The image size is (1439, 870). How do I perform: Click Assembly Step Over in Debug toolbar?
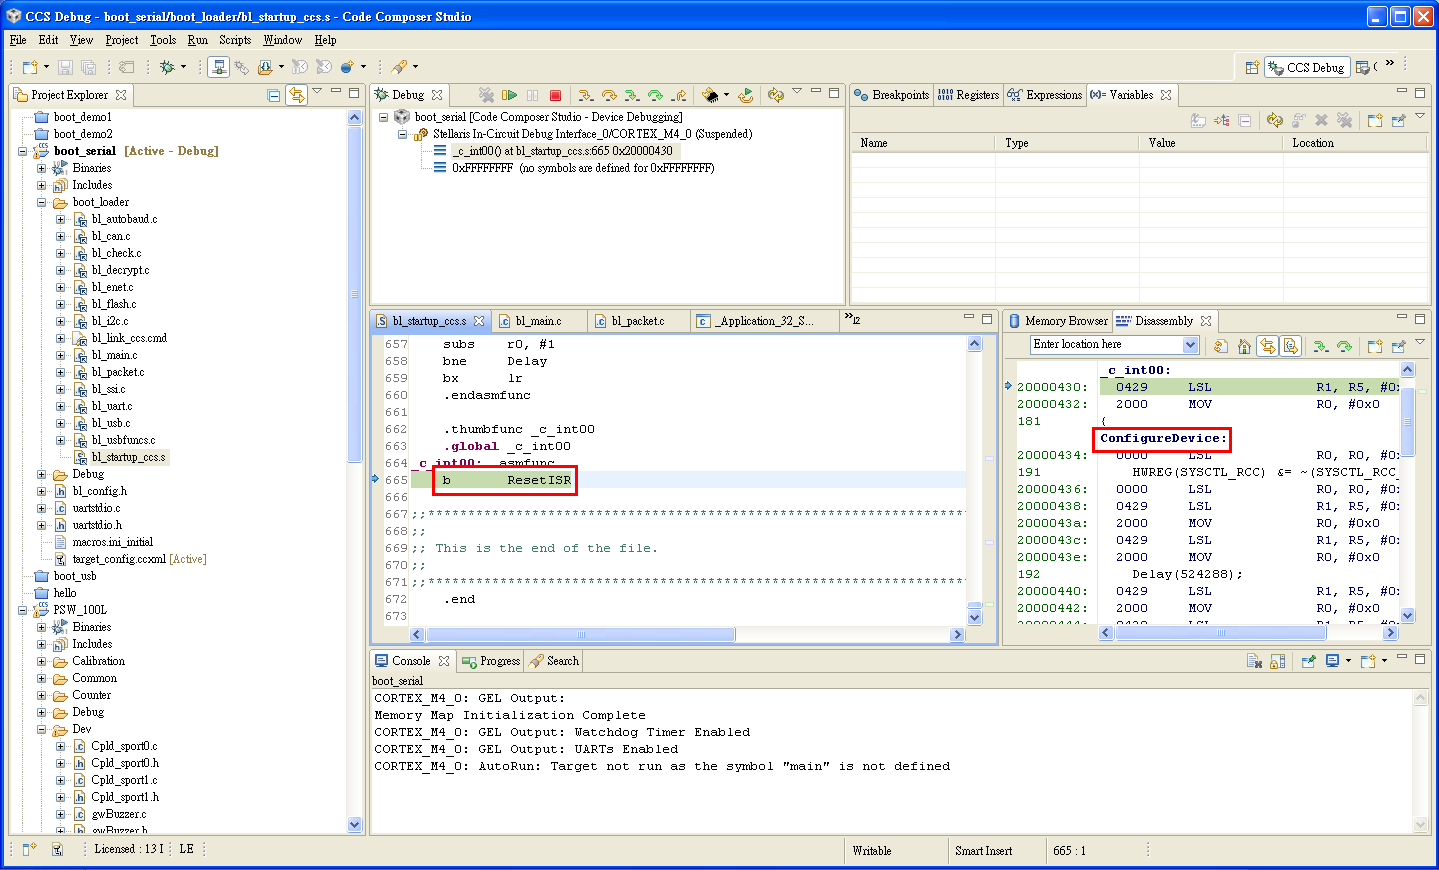(655, 95)
